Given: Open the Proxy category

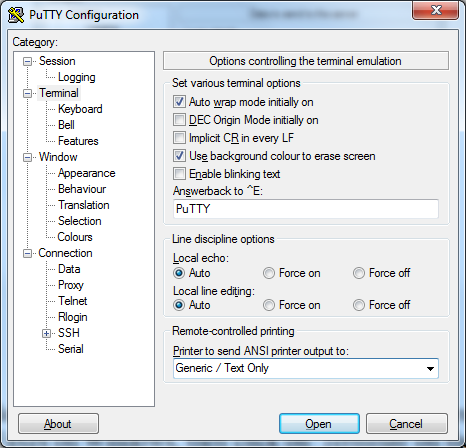Looking at the screenshot, I should coord(71,285).
